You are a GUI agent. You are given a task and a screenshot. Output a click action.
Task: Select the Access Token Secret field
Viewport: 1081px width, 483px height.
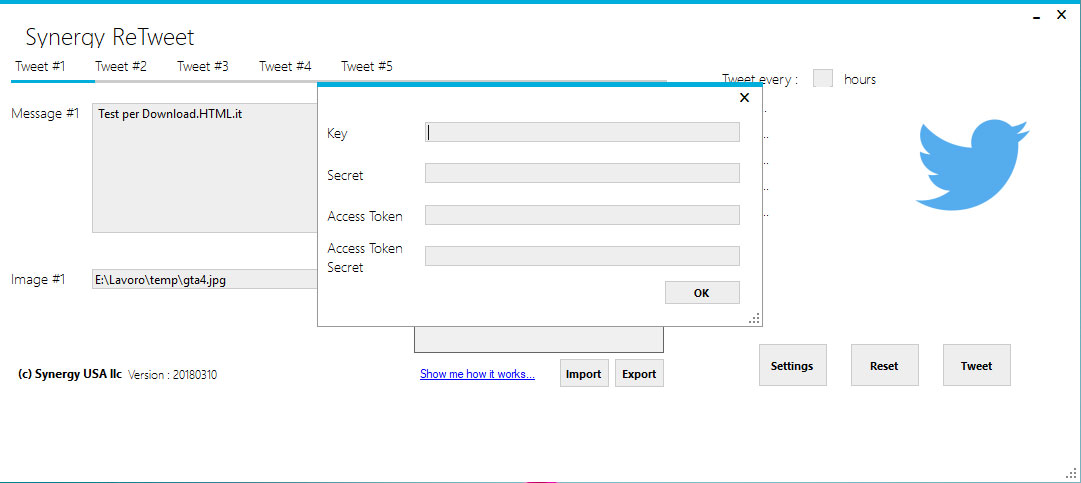pyautogui.click(x=582, y=256)
